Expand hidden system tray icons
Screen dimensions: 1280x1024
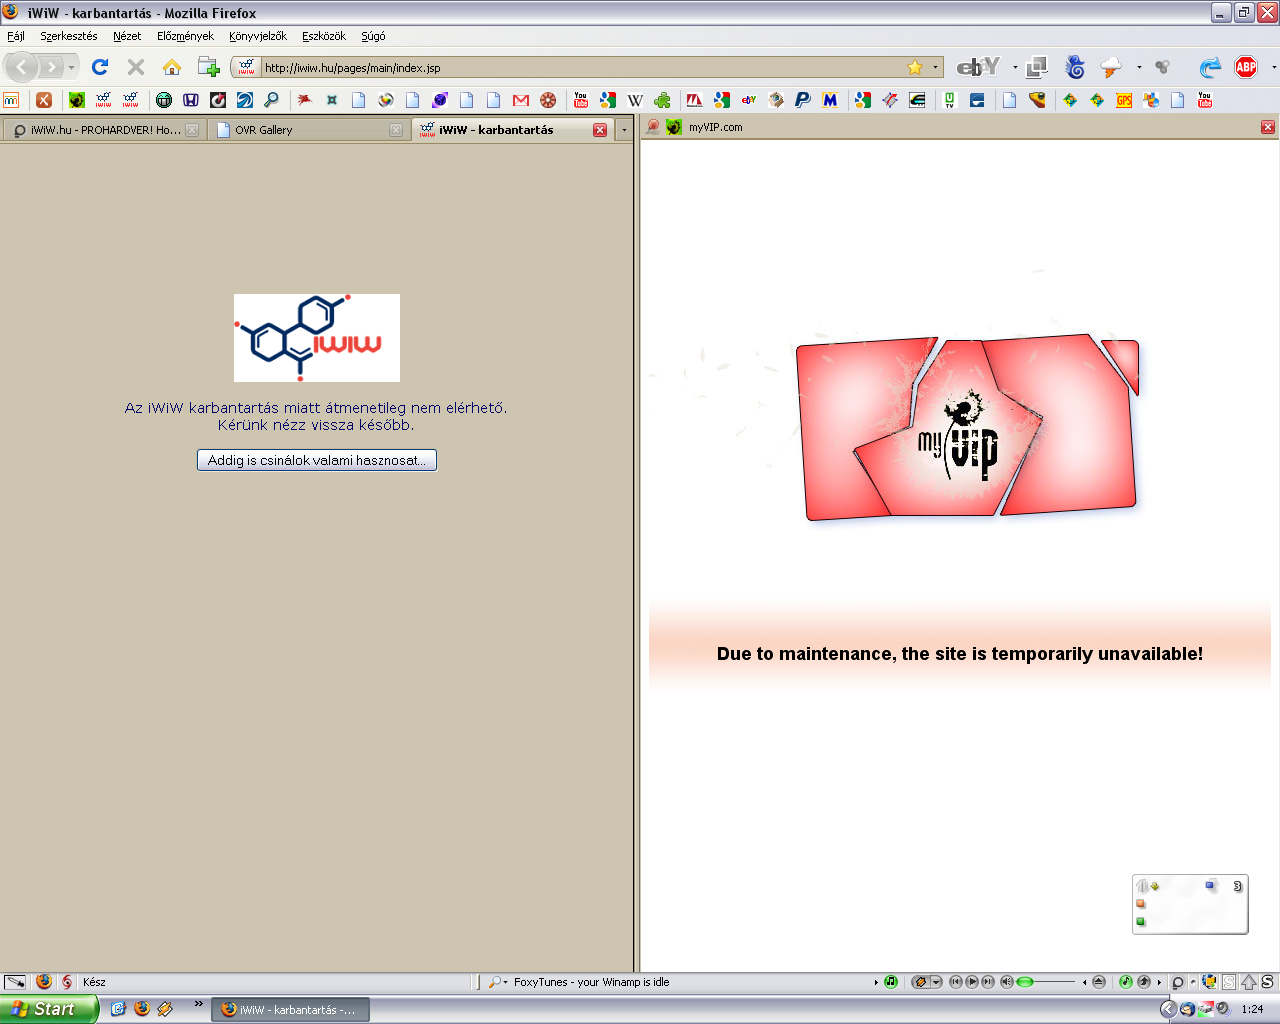click(1167, 1009)
